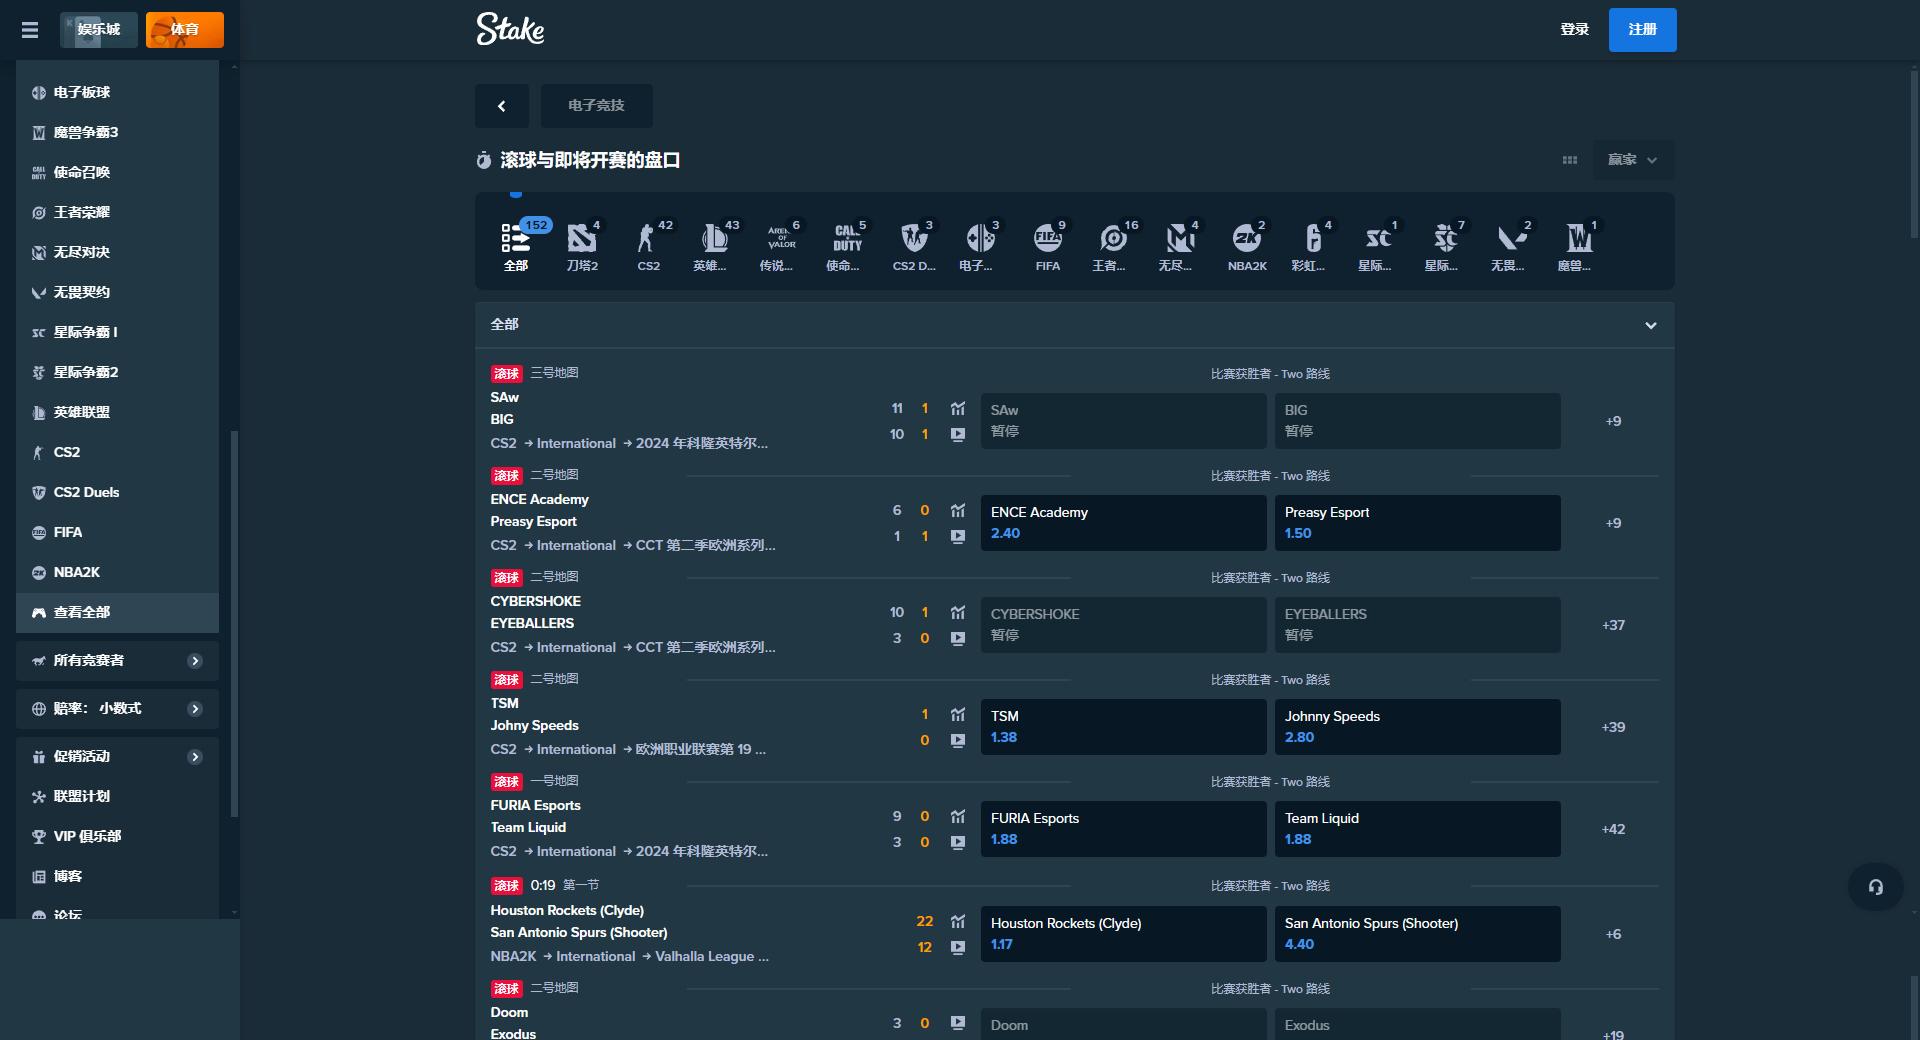
Task: Bet on Preasy Esport at 1.50
Action: click(x=1417, y=523)
